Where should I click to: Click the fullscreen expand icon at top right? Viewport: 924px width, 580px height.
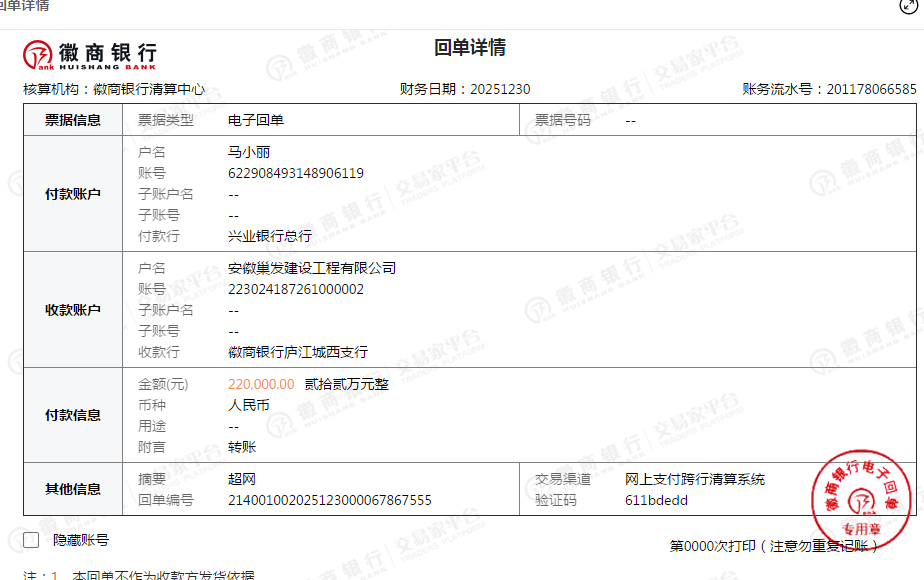(x=906, y=5)
